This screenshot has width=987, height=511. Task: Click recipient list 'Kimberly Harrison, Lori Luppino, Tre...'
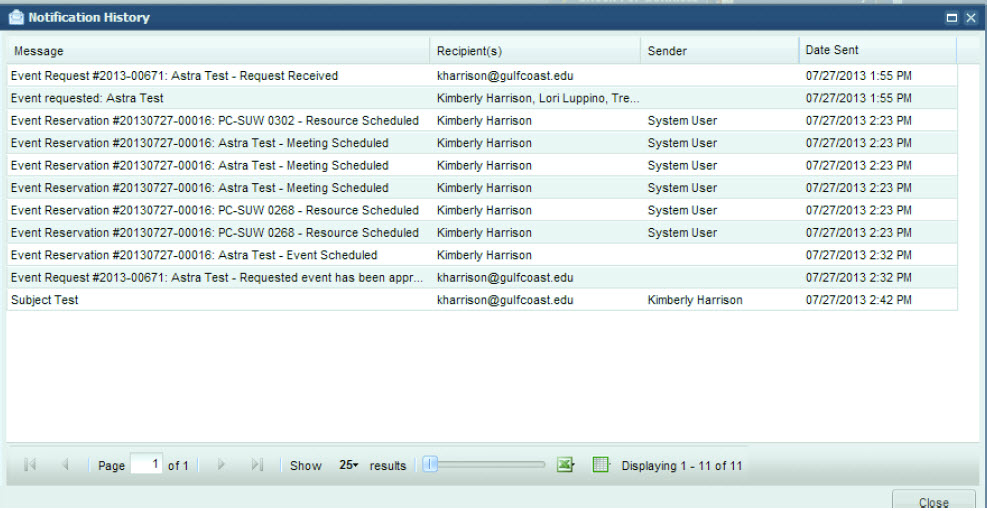538,98
